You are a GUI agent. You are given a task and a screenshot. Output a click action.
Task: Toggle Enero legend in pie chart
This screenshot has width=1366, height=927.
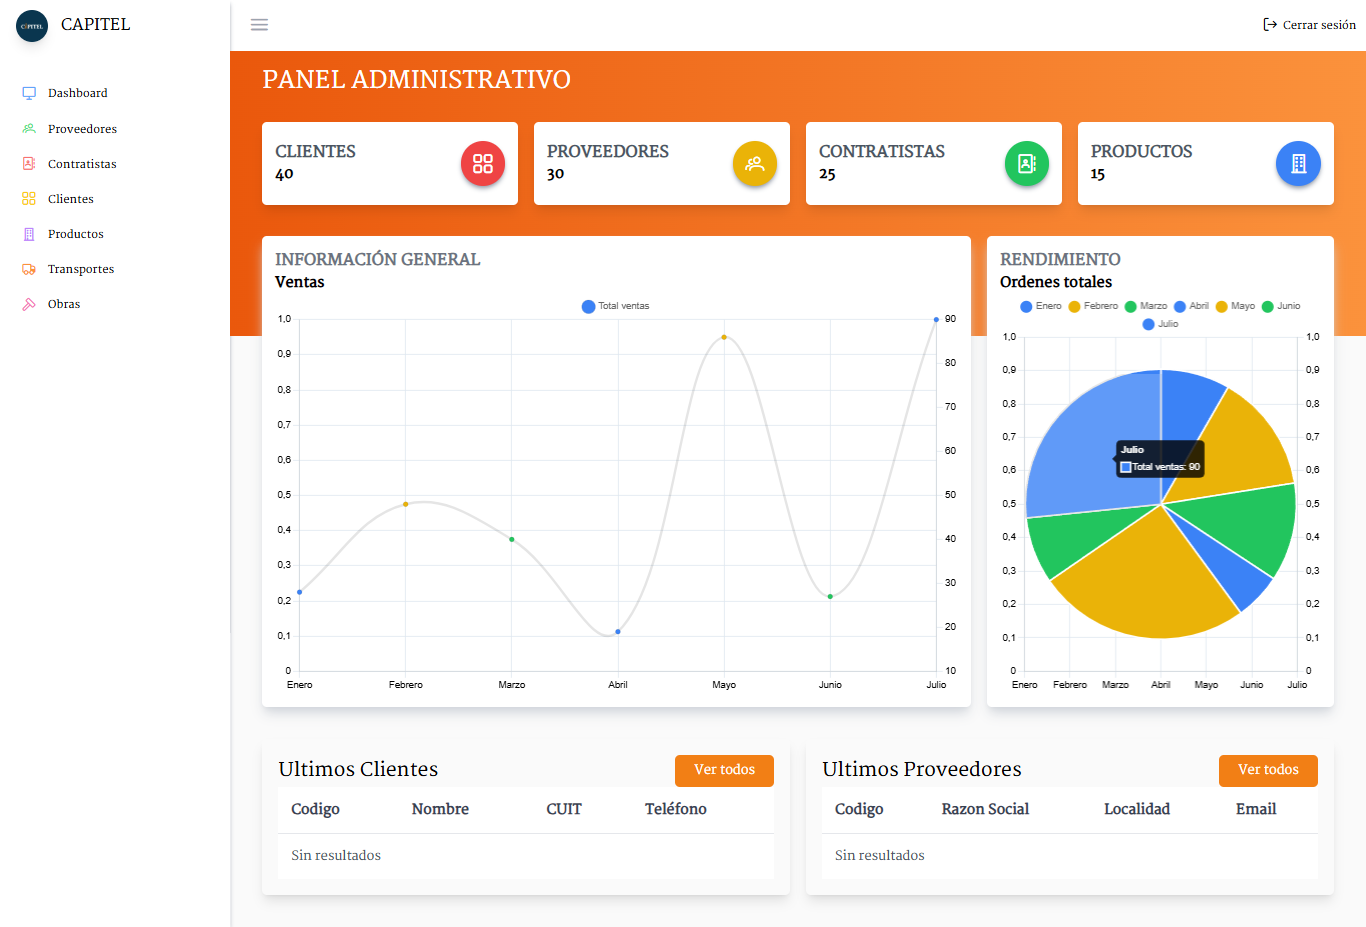(1041, 306)
